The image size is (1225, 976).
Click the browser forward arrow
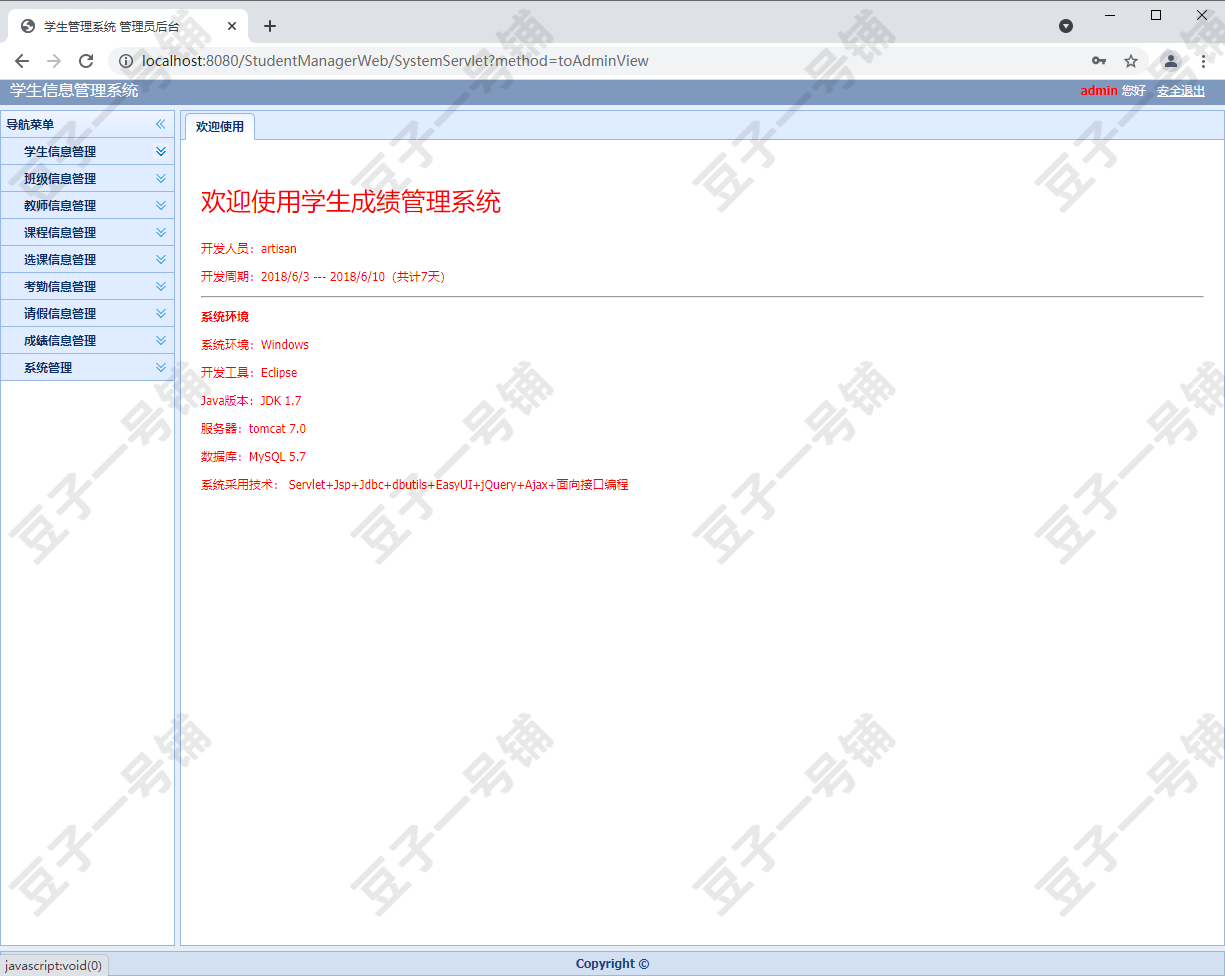tap(54, 61)
